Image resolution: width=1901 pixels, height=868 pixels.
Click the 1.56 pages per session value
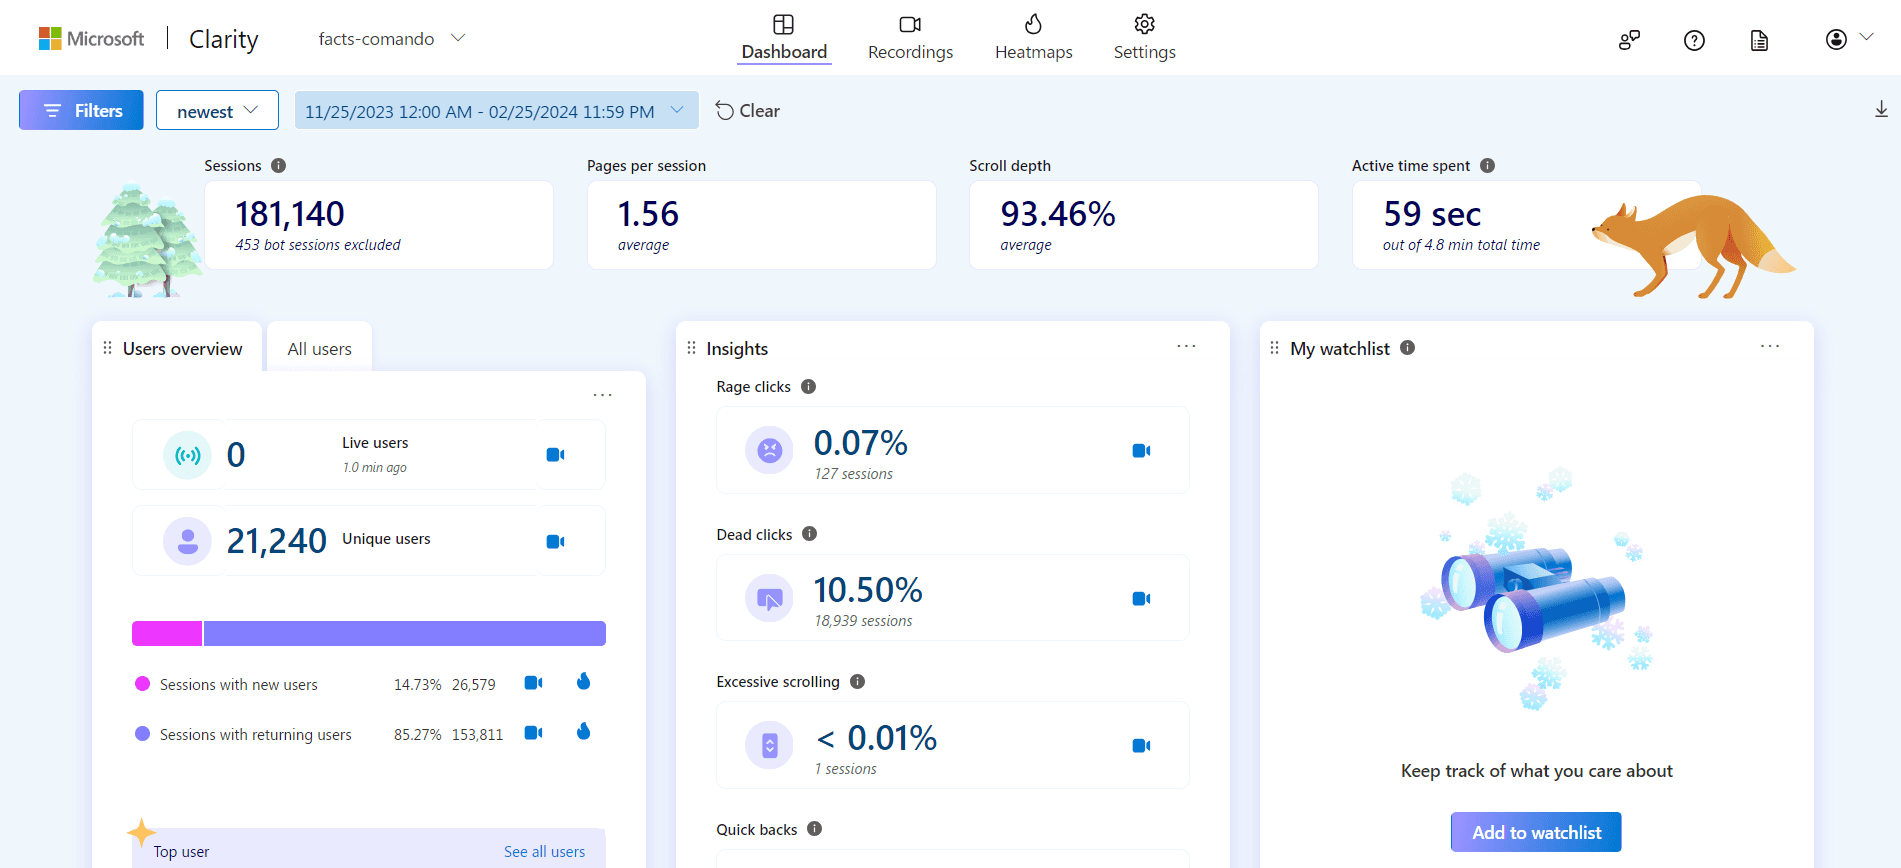(648, 214)
